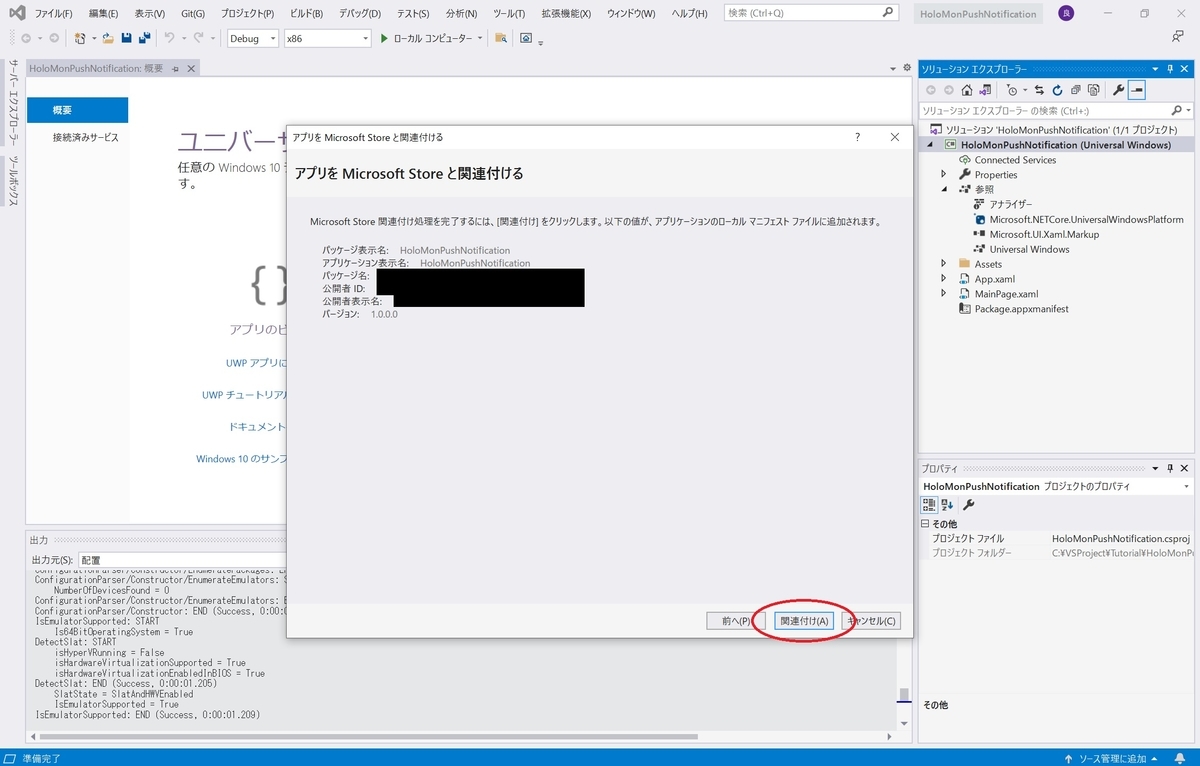Click the Find in Files toolbar icon
Screen dimensions: 1200x766
[x=501, y=38]
